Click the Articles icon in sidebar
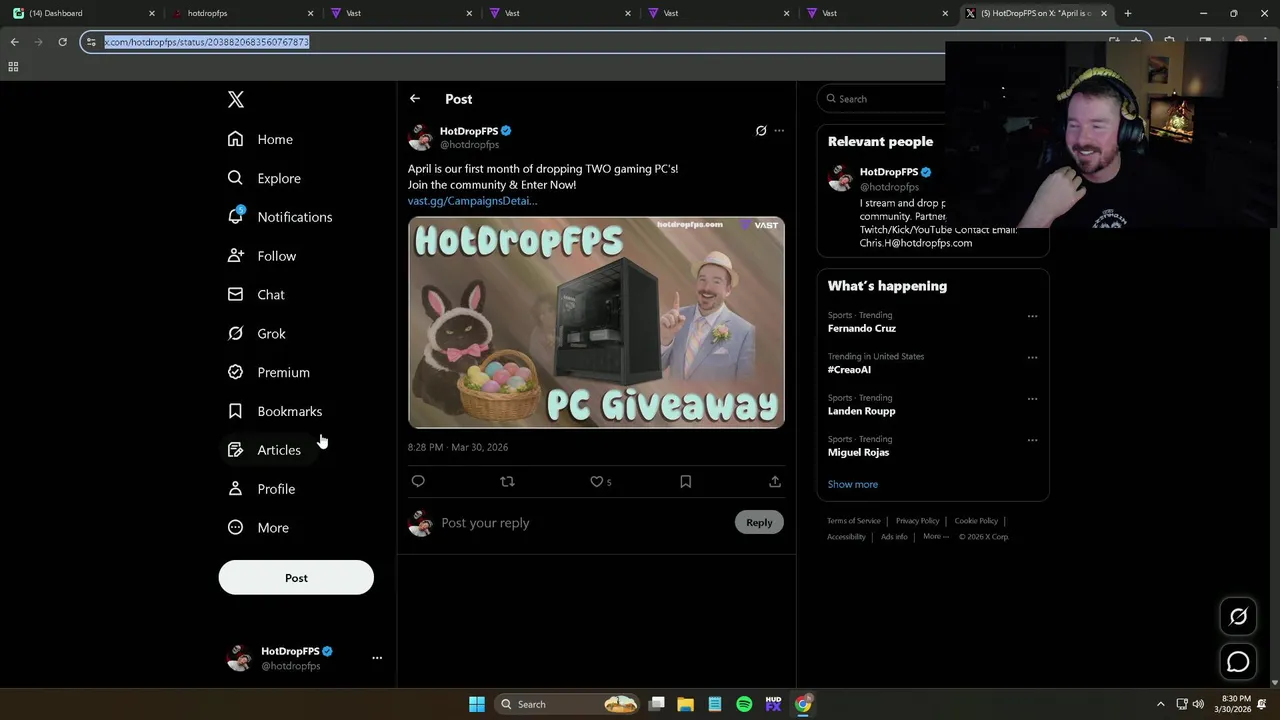Screen dimensions: 1280x720 (235, 450)
